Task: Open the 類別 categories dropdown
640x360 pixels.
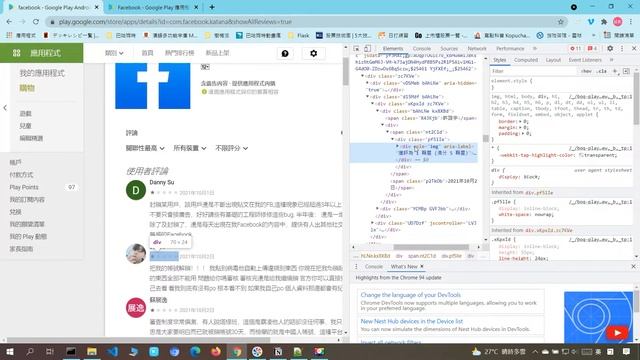Action: coord(114,53)
